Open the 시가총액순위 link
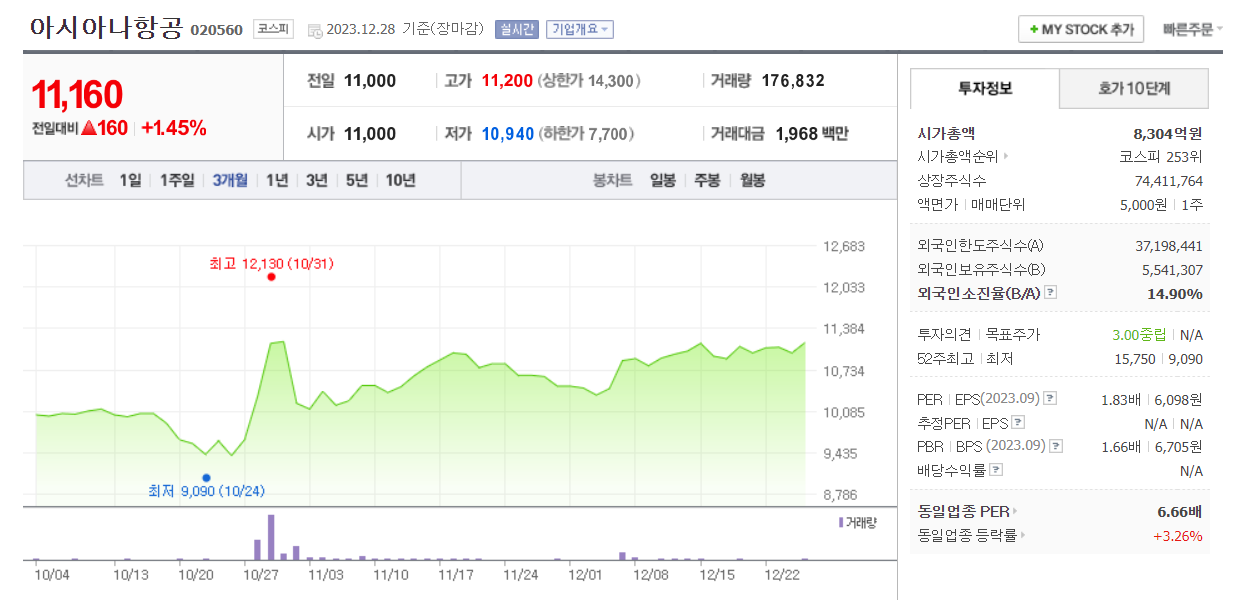Image resolution: width=1247 pixels, height=600 pixels. (963, 156)
